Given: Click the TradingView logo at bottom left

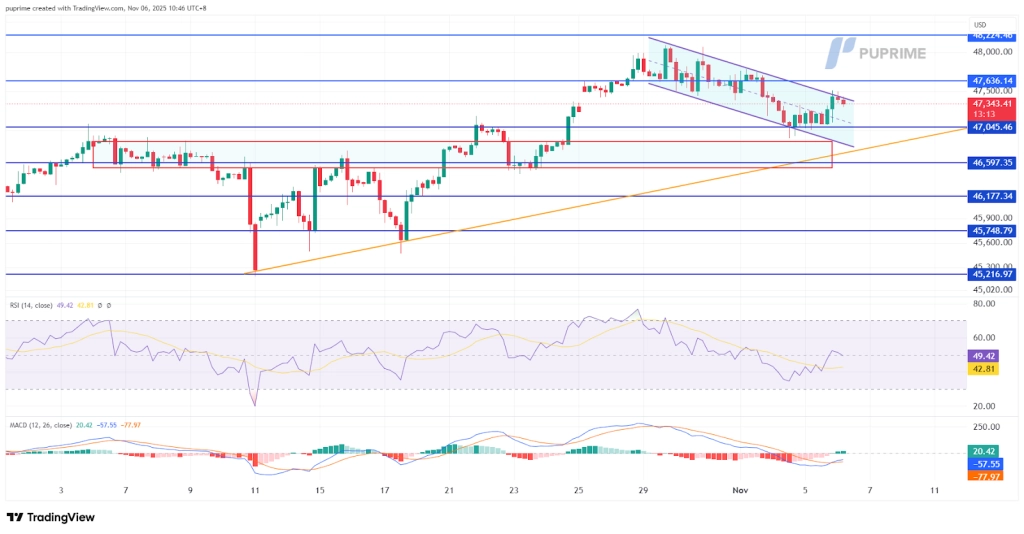Looking at the screenshot, I should tap(50, 517).
